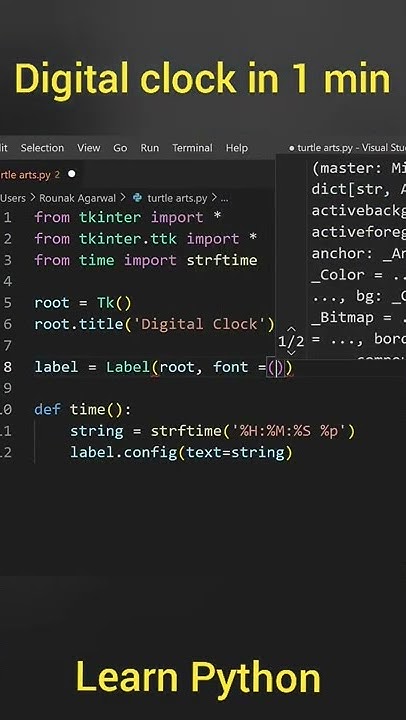Click 'tkinter.ttk' on line 2
Image resolution: width=406 pixels, height=720 pixels.
128,239
